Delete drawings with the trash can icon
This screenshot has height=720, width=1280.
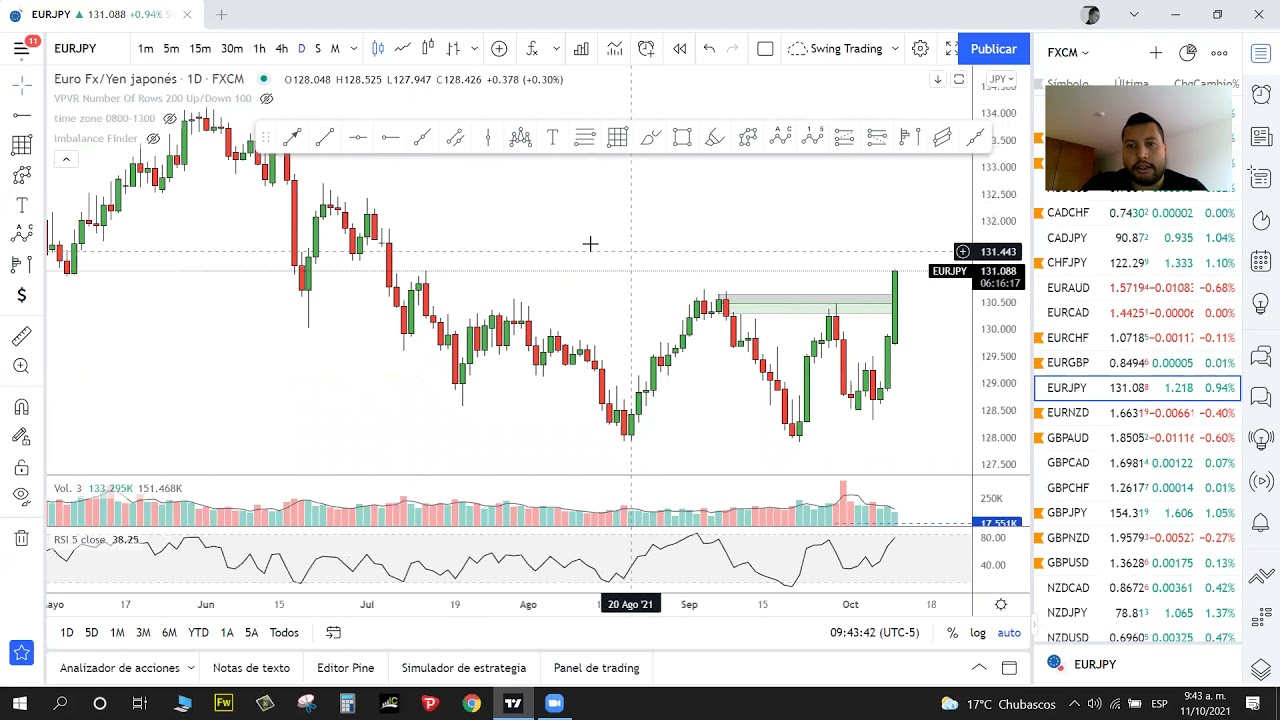point(21,538)
